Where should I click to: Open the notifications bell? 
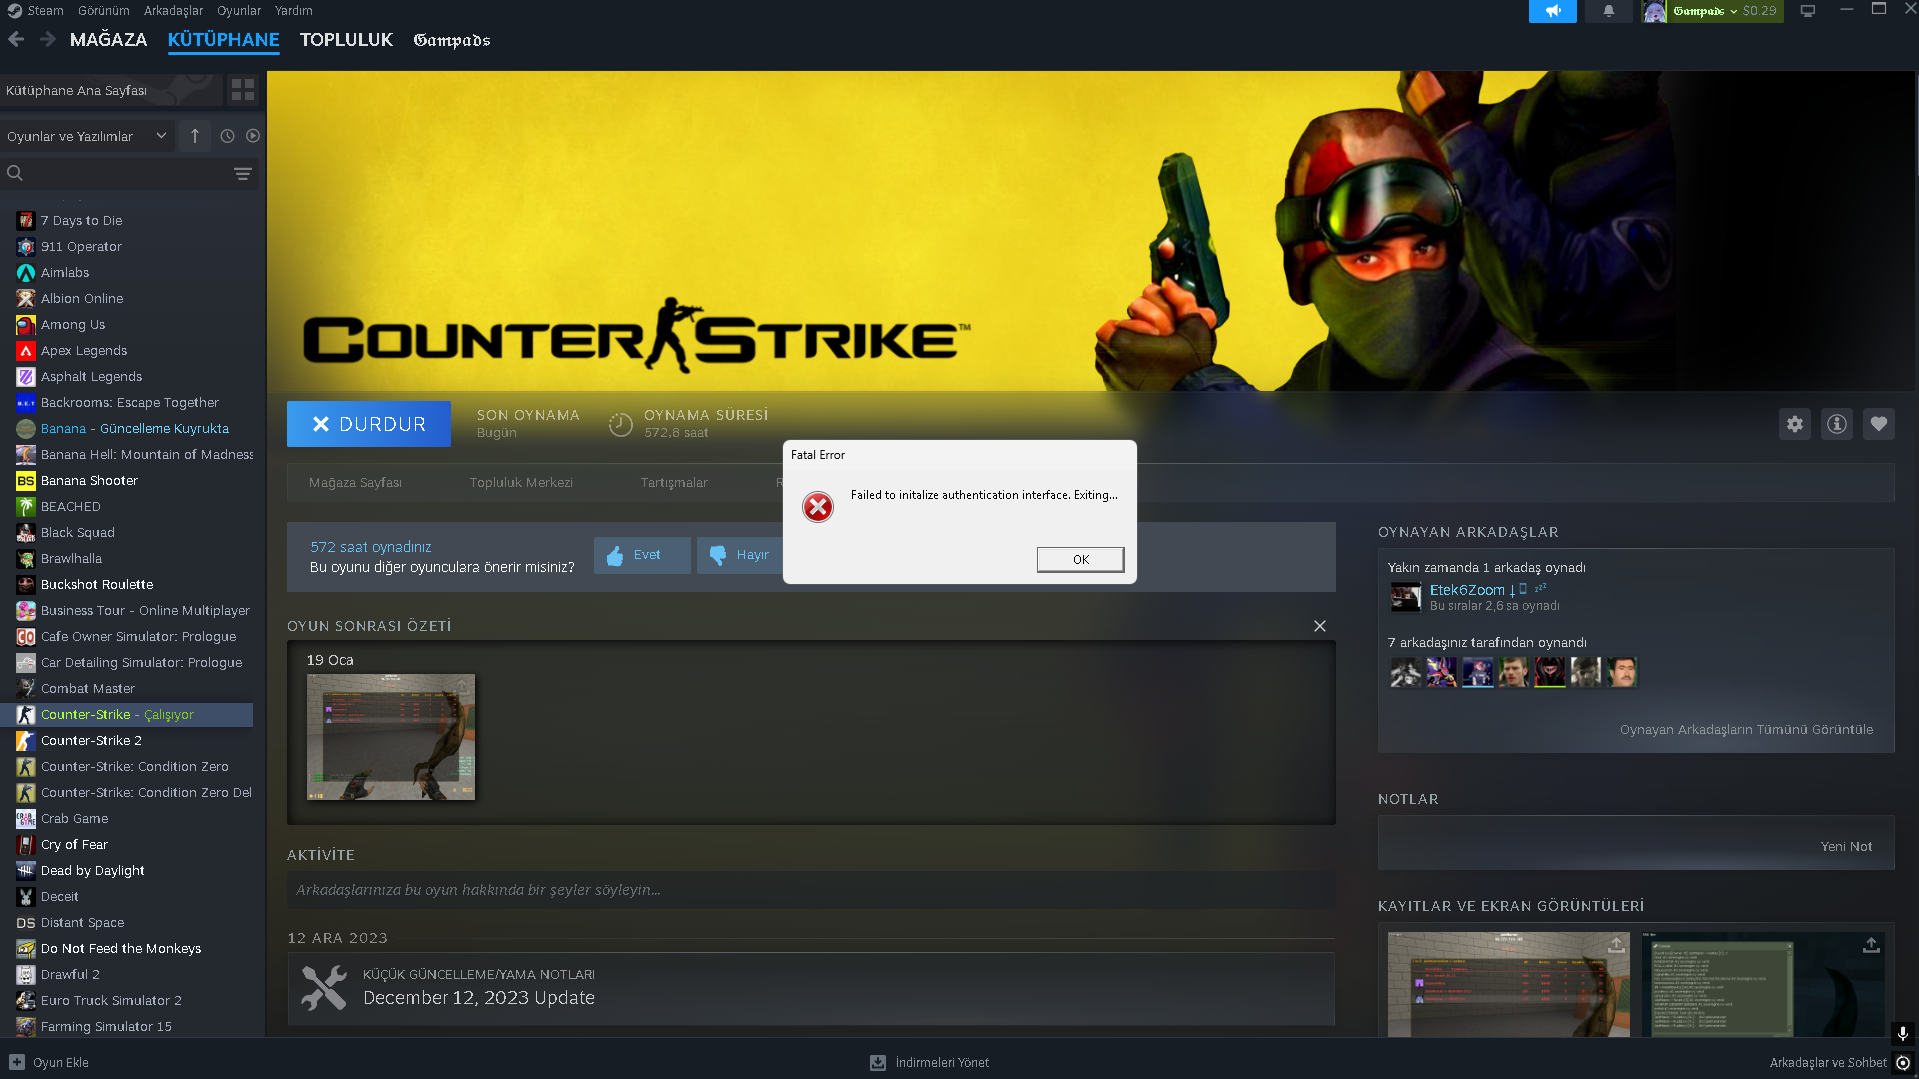pyautogui.click(x=1608, y=11)
